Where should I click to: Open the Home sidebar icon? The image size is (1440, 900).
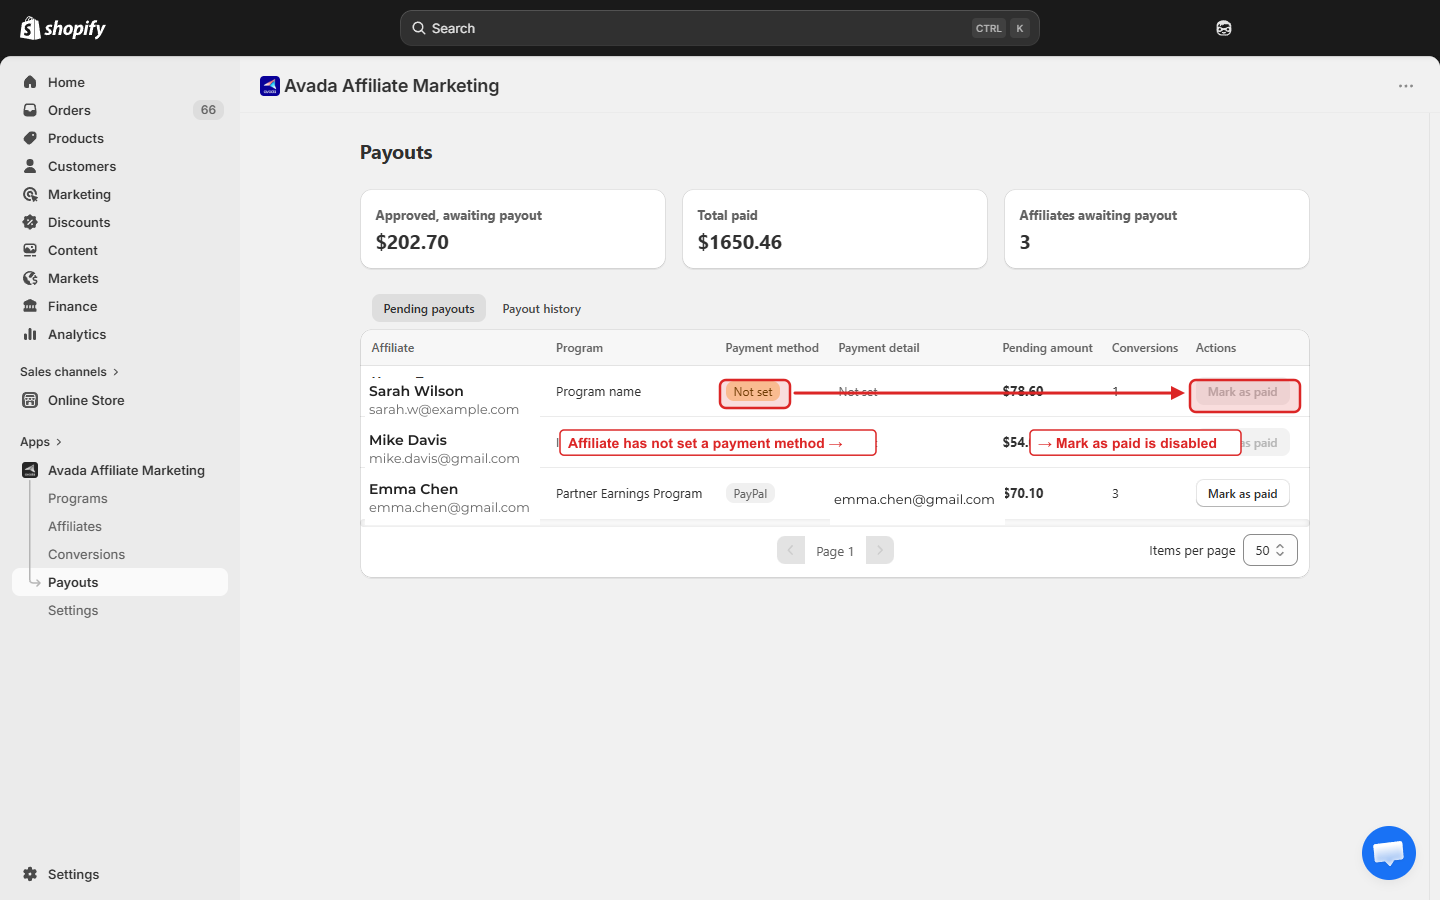[x=30, y=82]
